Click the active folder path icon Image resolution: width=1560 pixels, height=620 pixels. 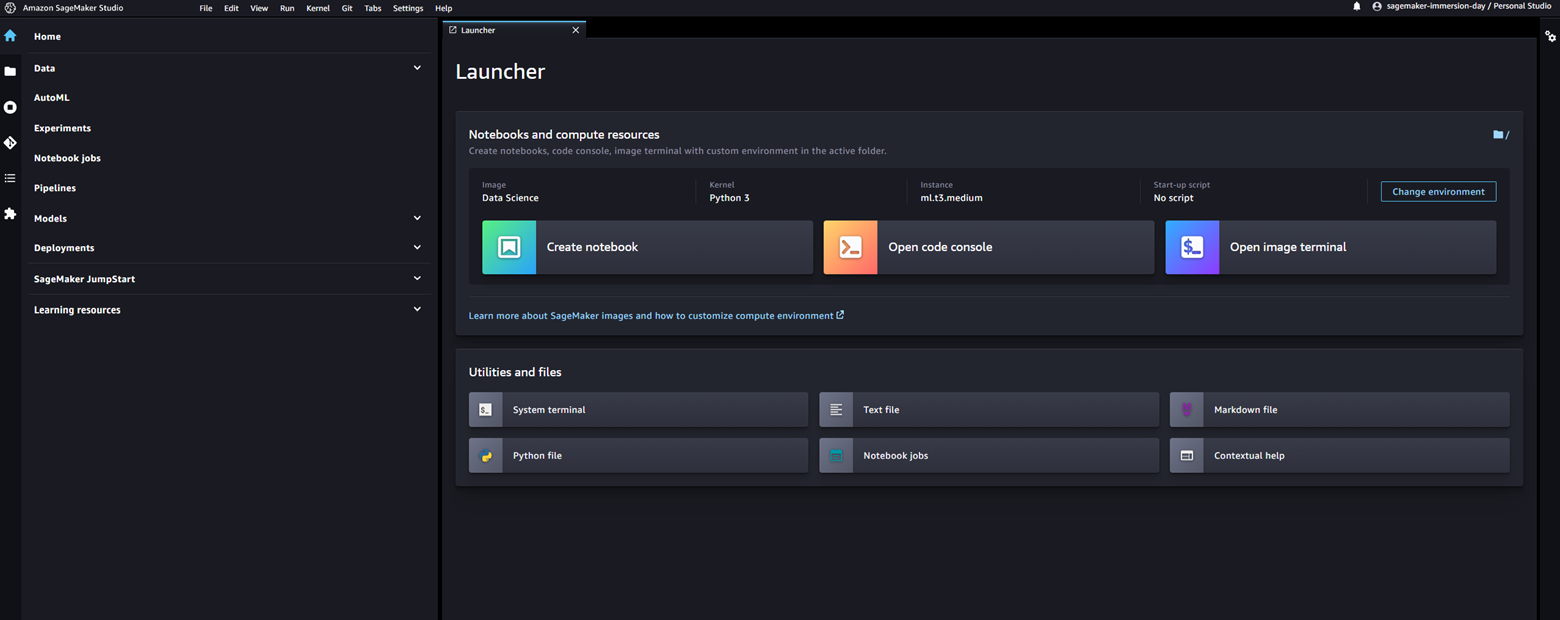1498,134
